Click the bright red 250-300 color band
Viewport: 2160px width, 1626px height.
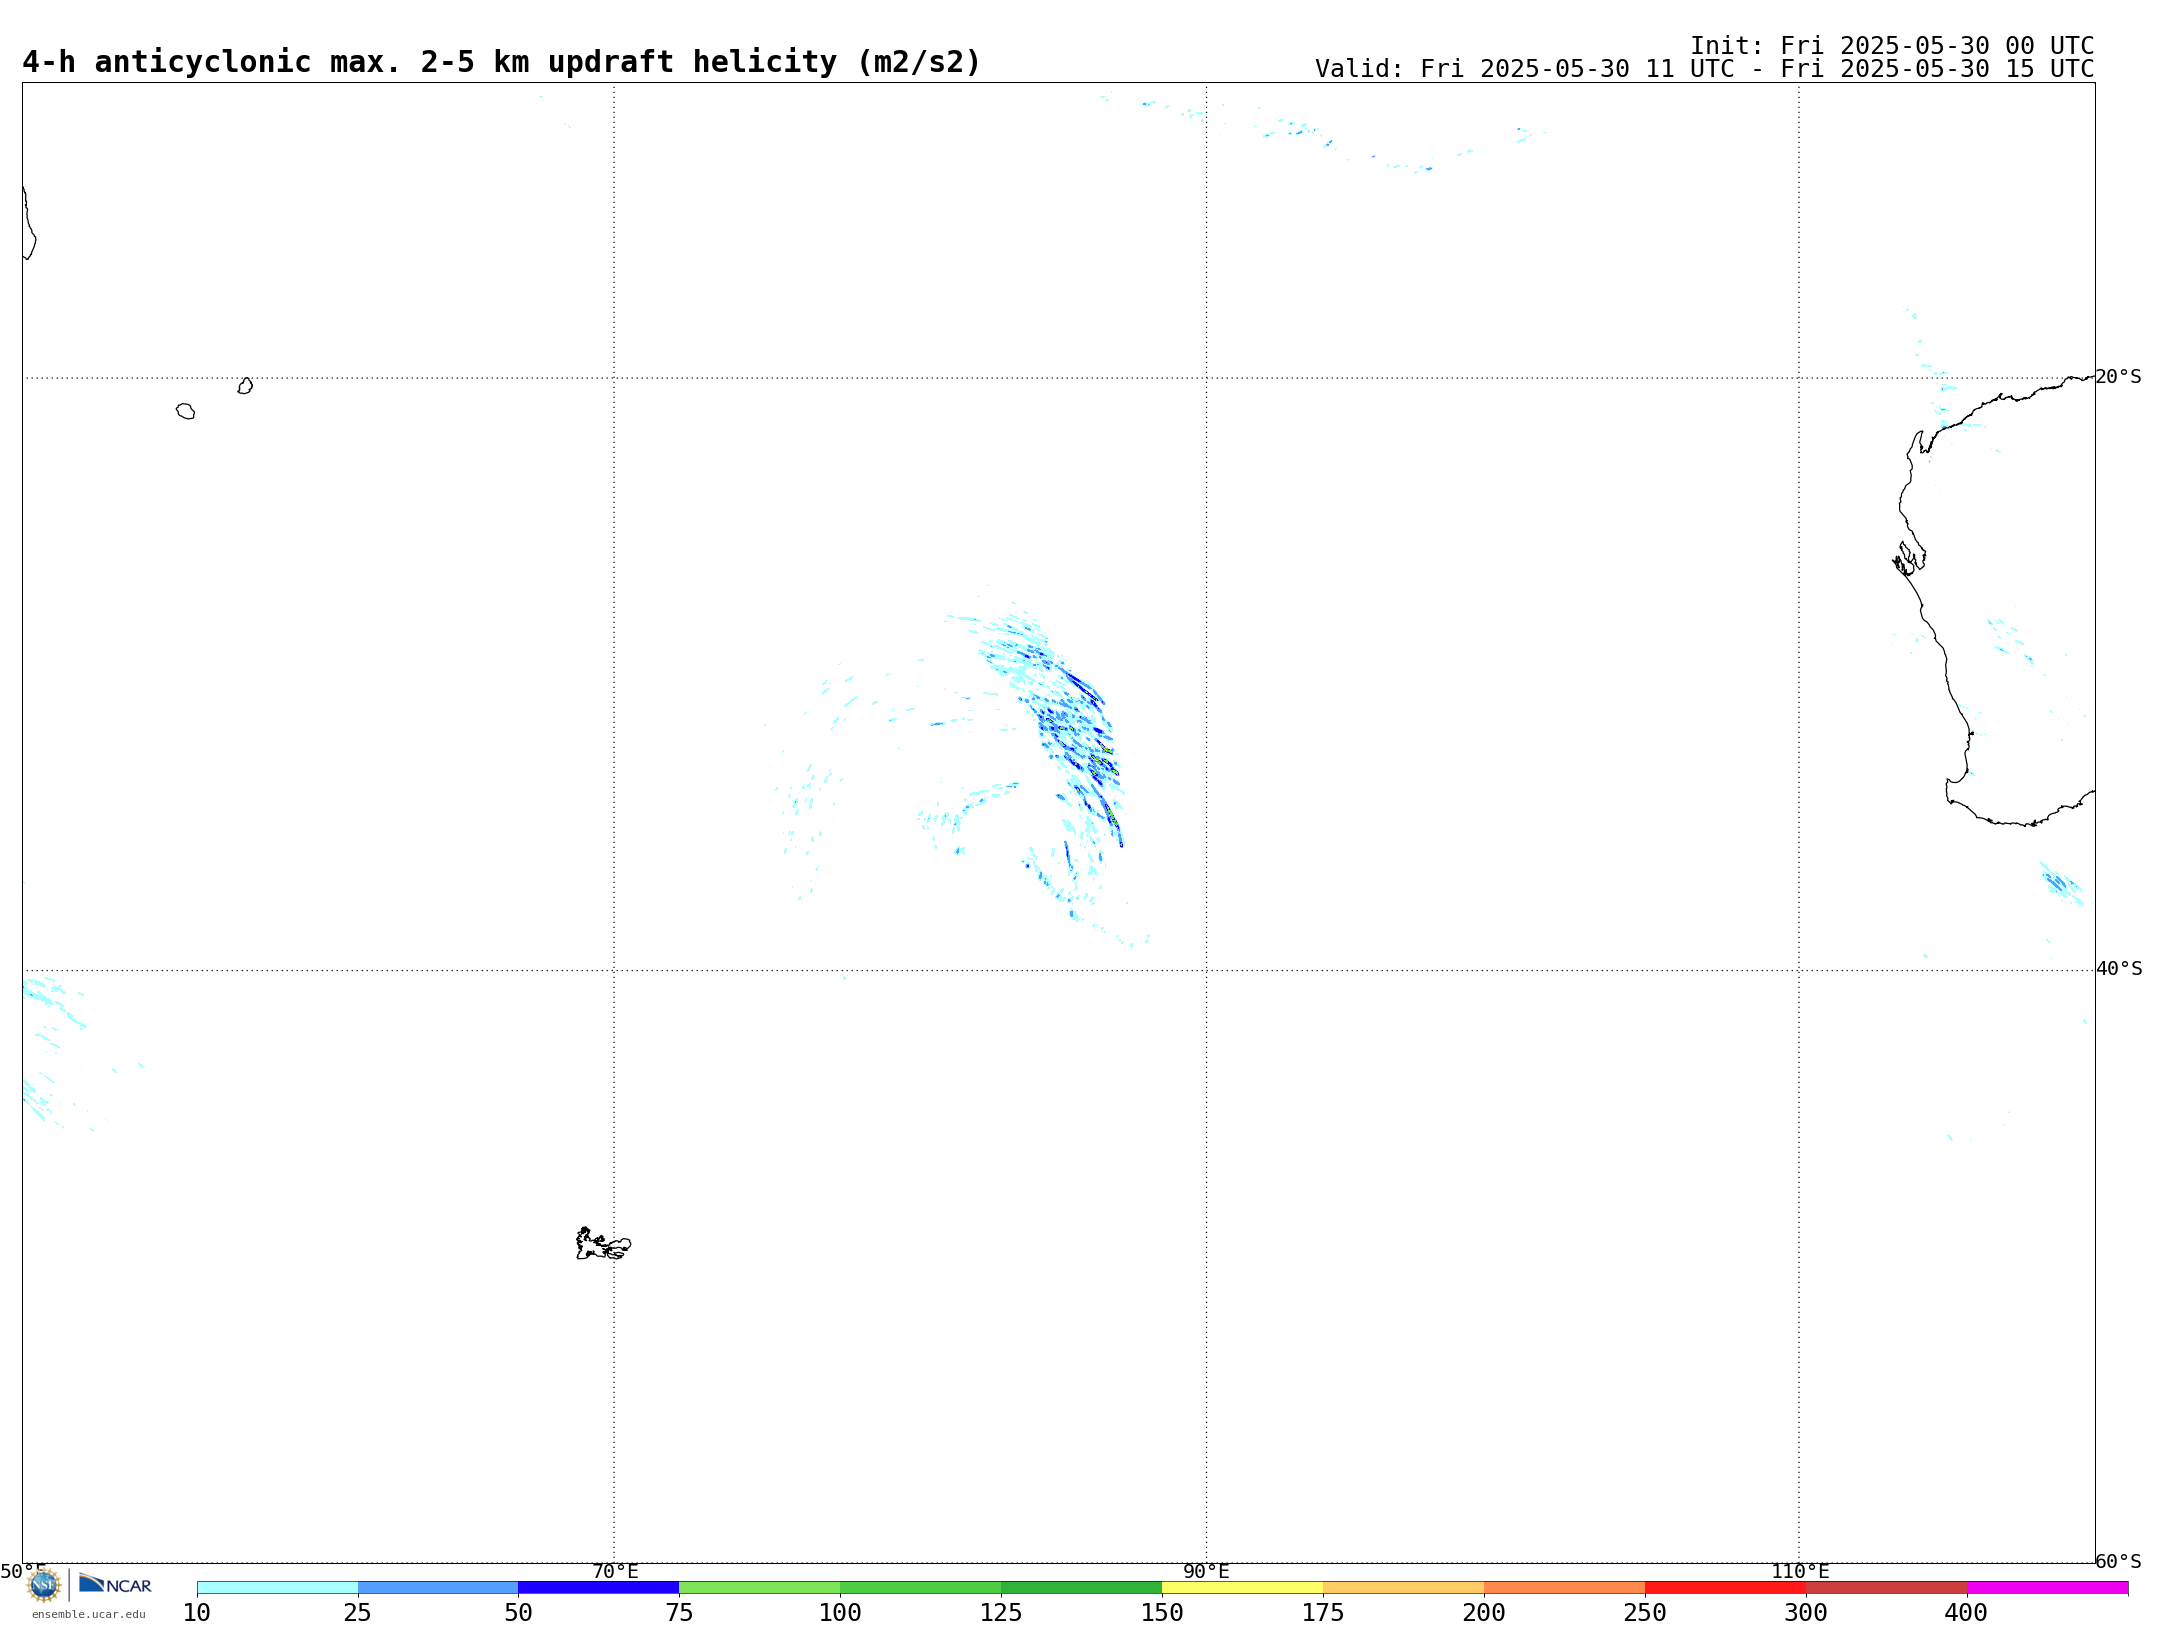click(x=1726, y=1588)
